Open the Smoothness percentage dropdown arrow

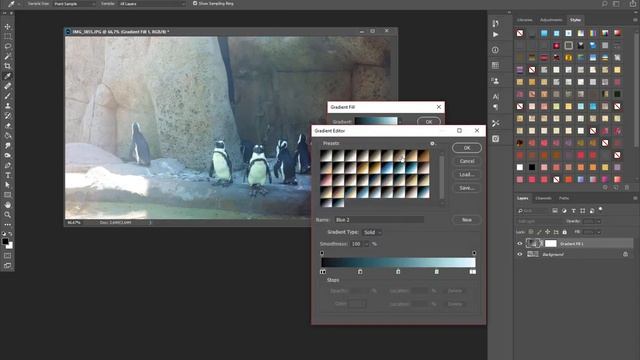point(367,244)
